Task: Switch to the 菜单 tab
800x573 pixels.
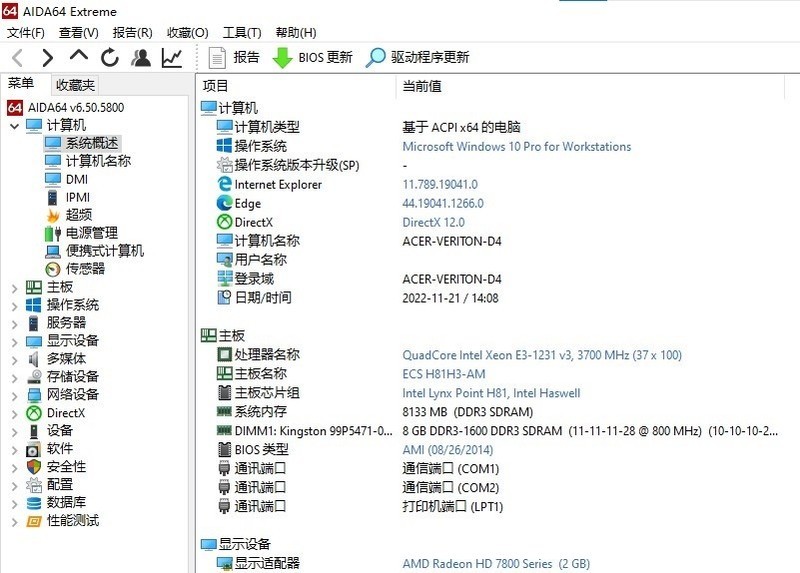Action: pos(21,84)
